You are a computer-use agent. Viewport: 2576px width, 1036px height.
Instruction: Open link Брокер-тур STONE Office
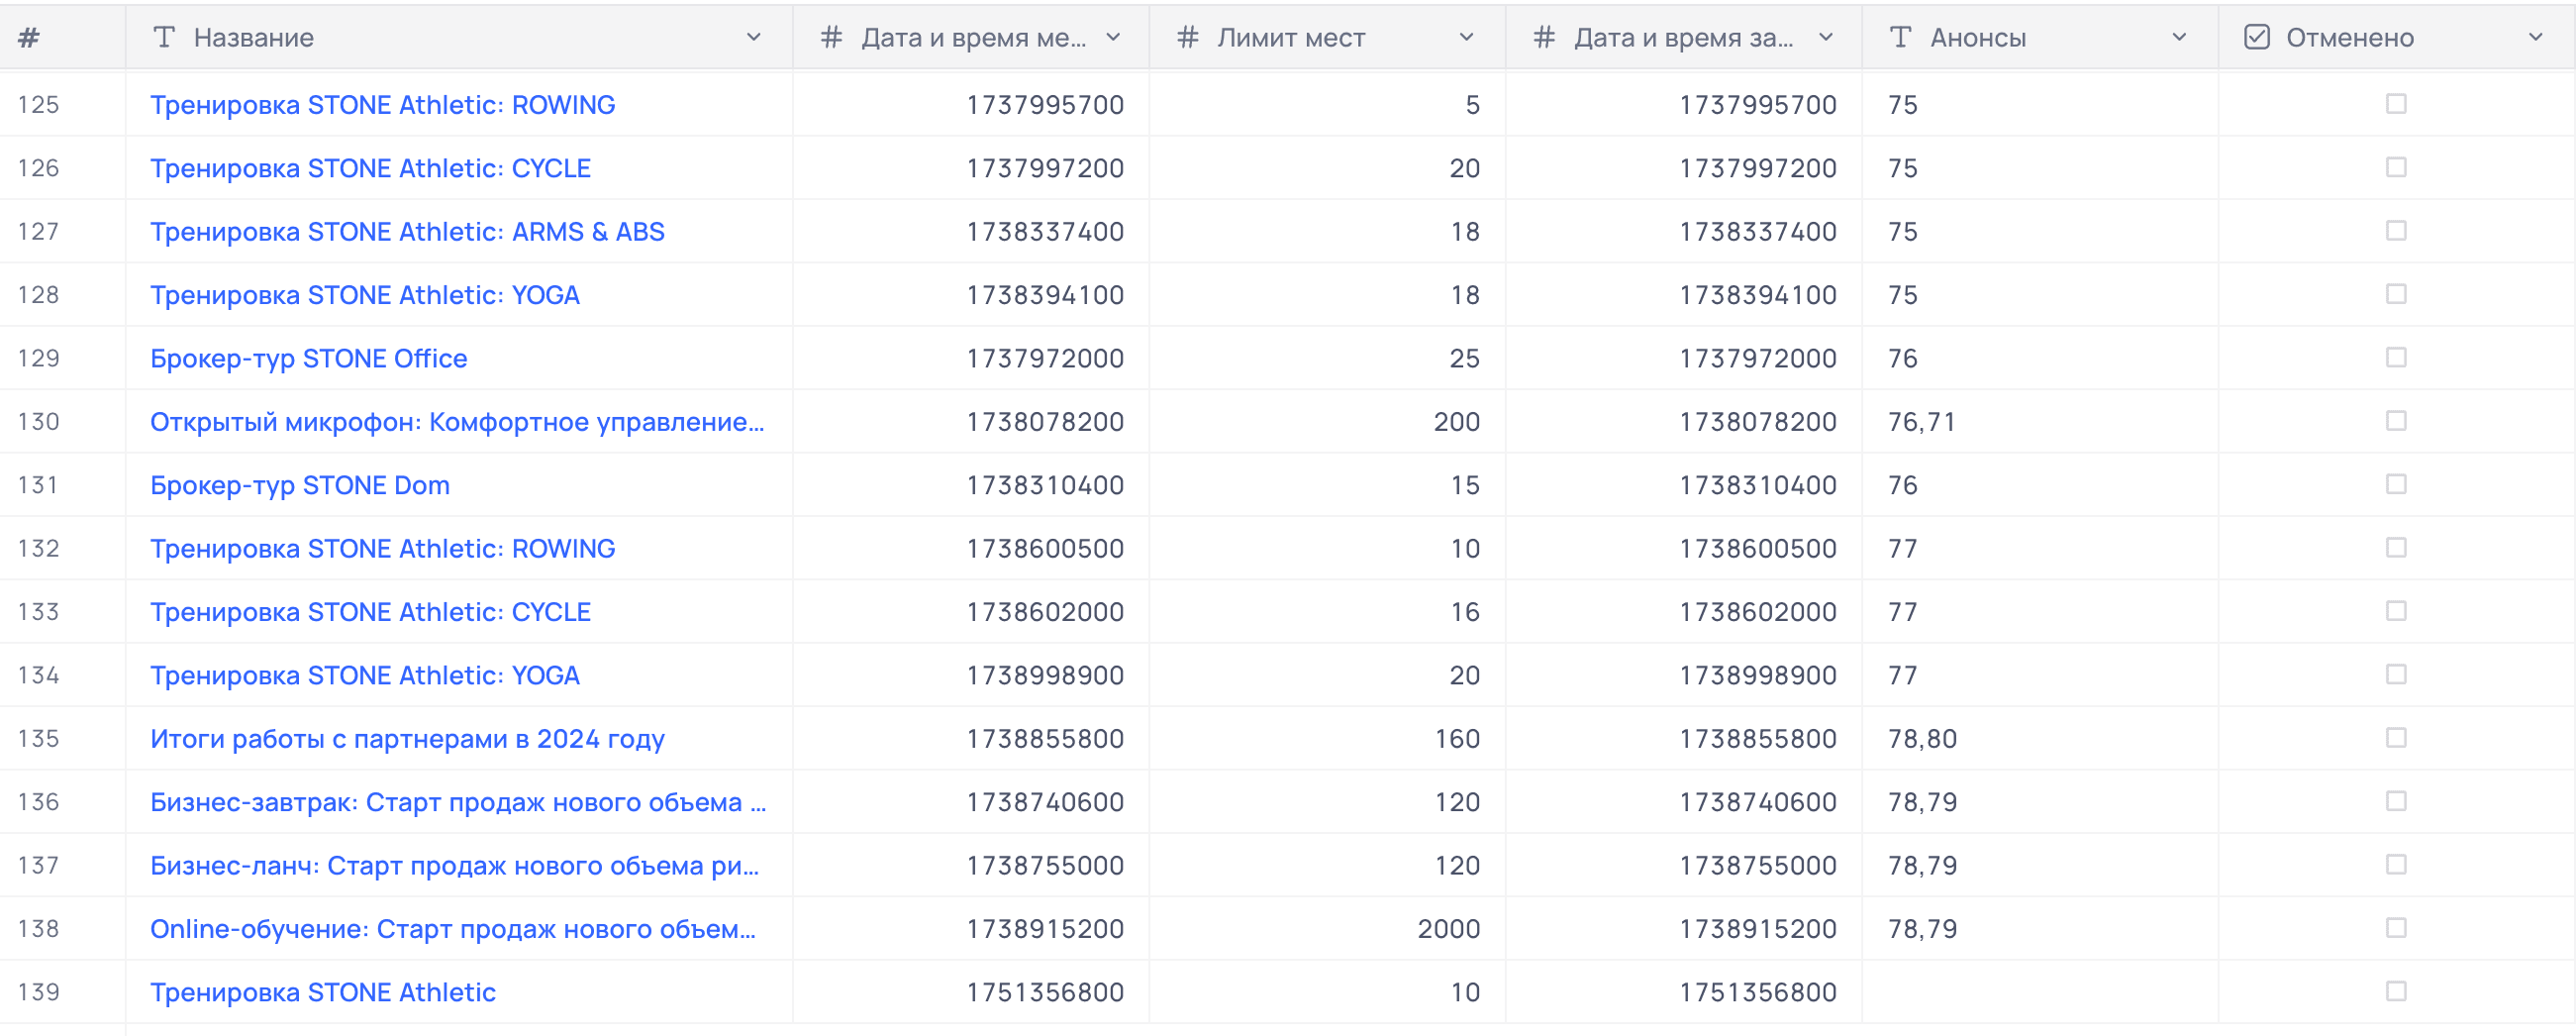[x=308, y=358]
